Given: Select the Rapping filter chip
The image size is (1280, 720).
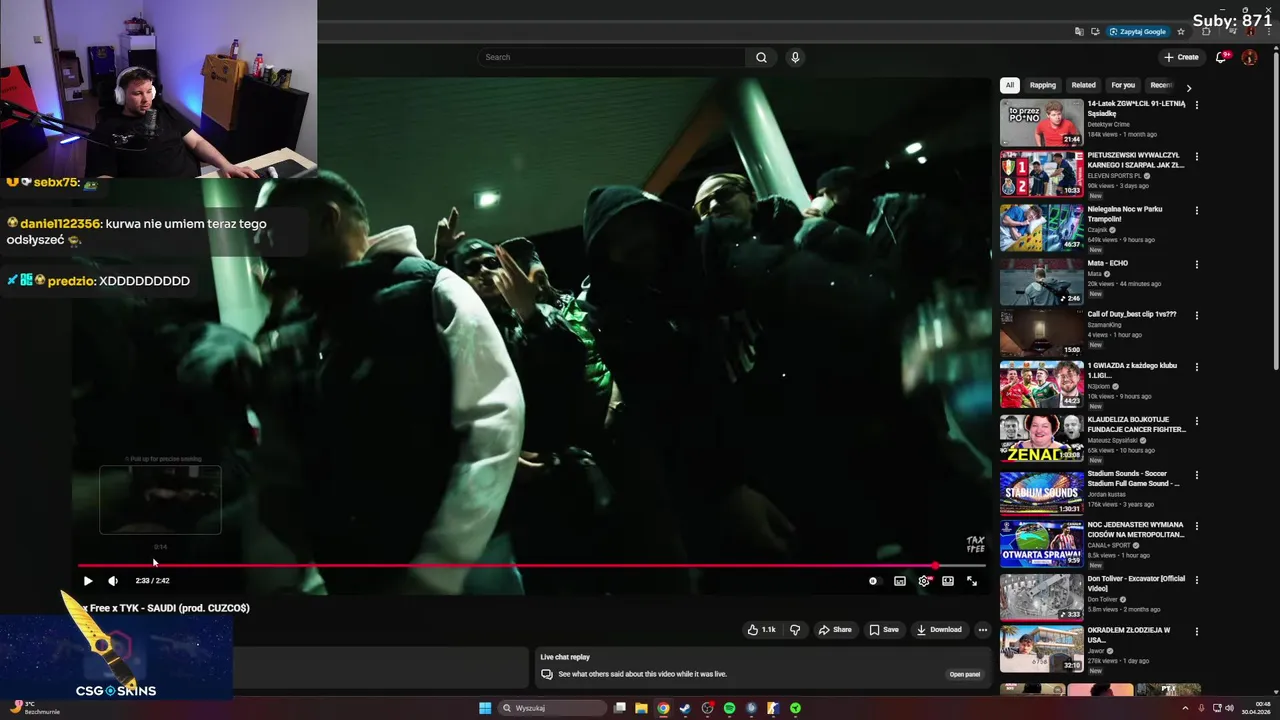Looking at the screenshot, I should tap(1043, 85).
